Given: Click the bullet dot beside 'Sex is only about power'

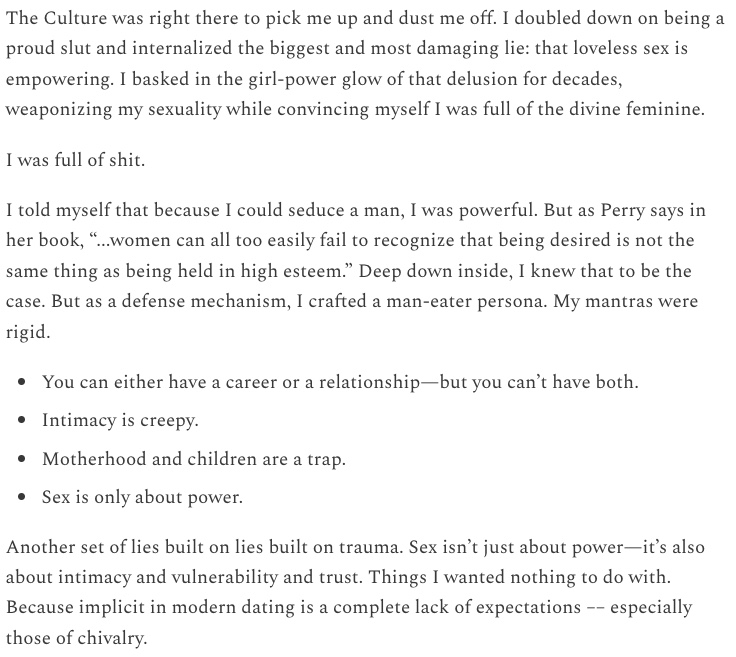Looking at the screenshot, I should (21, 497).
